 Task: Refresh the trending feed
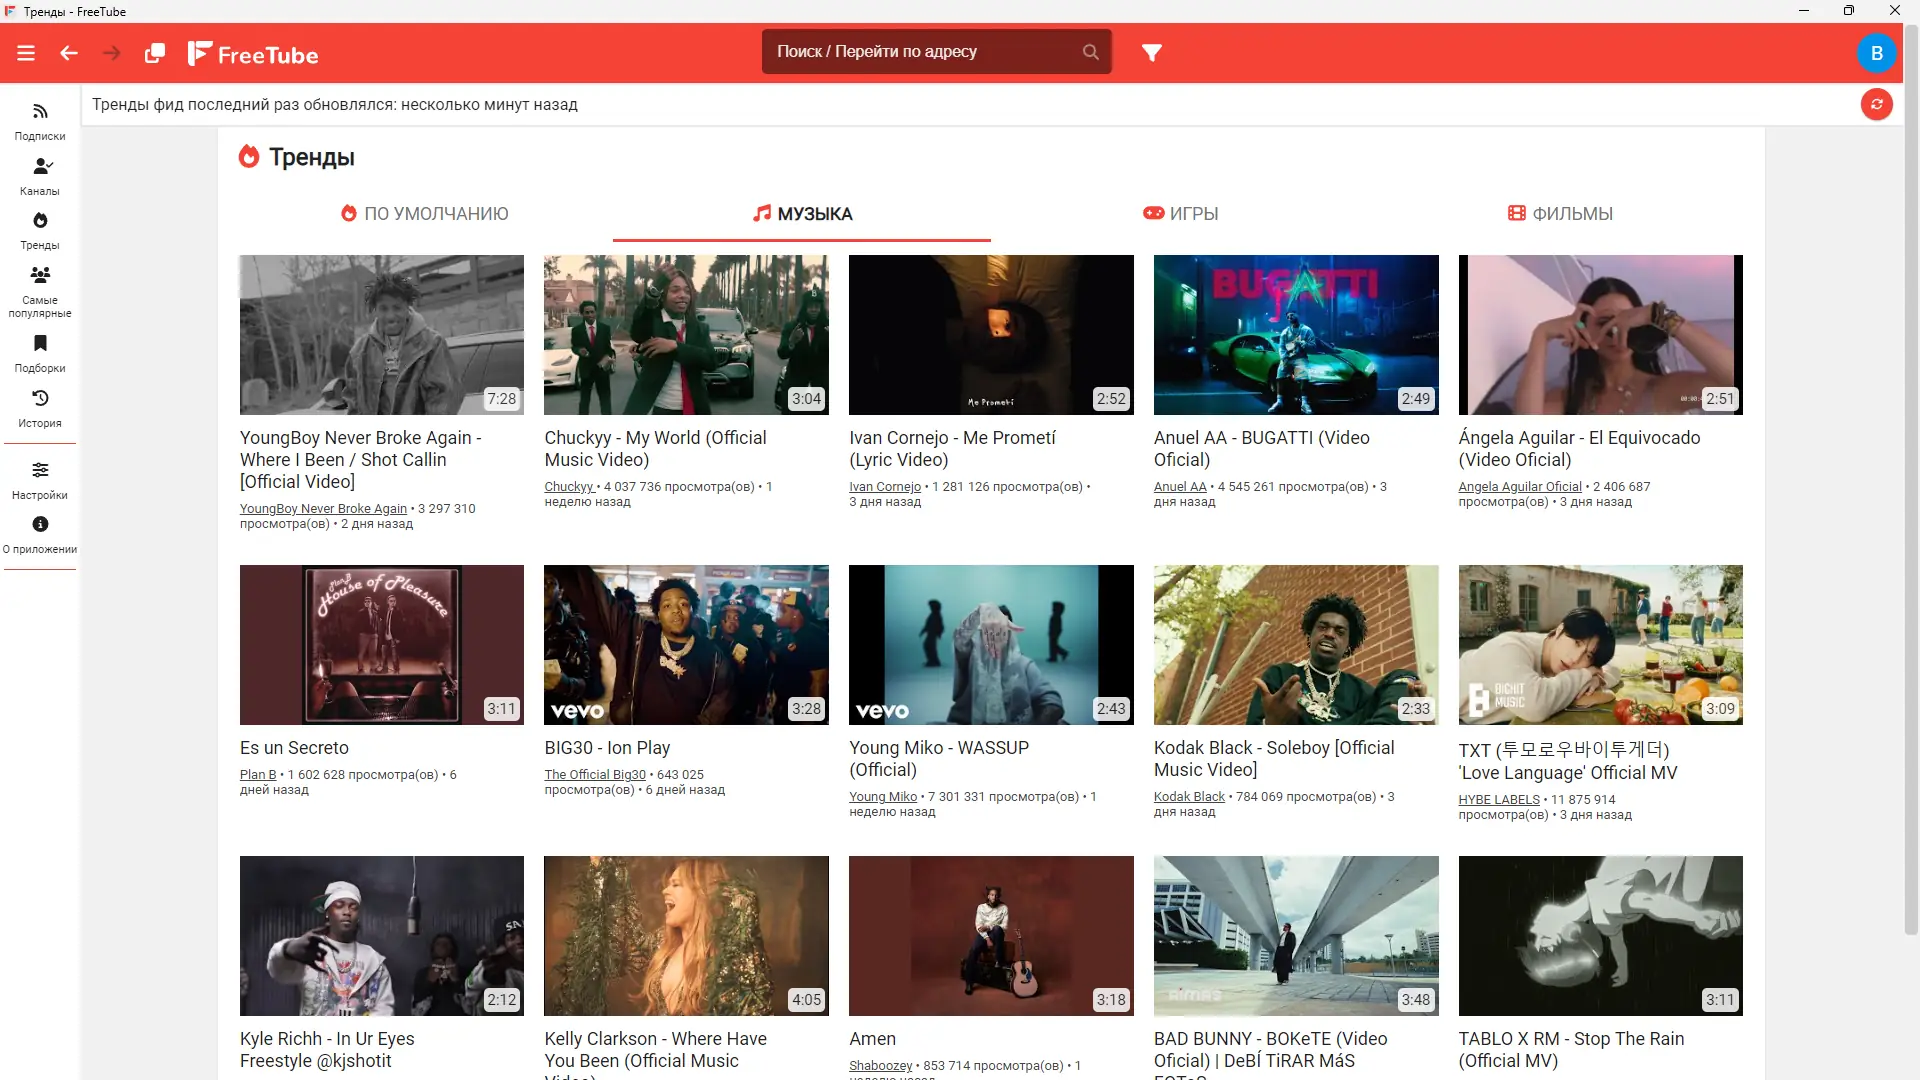(x=1876, y=104)
